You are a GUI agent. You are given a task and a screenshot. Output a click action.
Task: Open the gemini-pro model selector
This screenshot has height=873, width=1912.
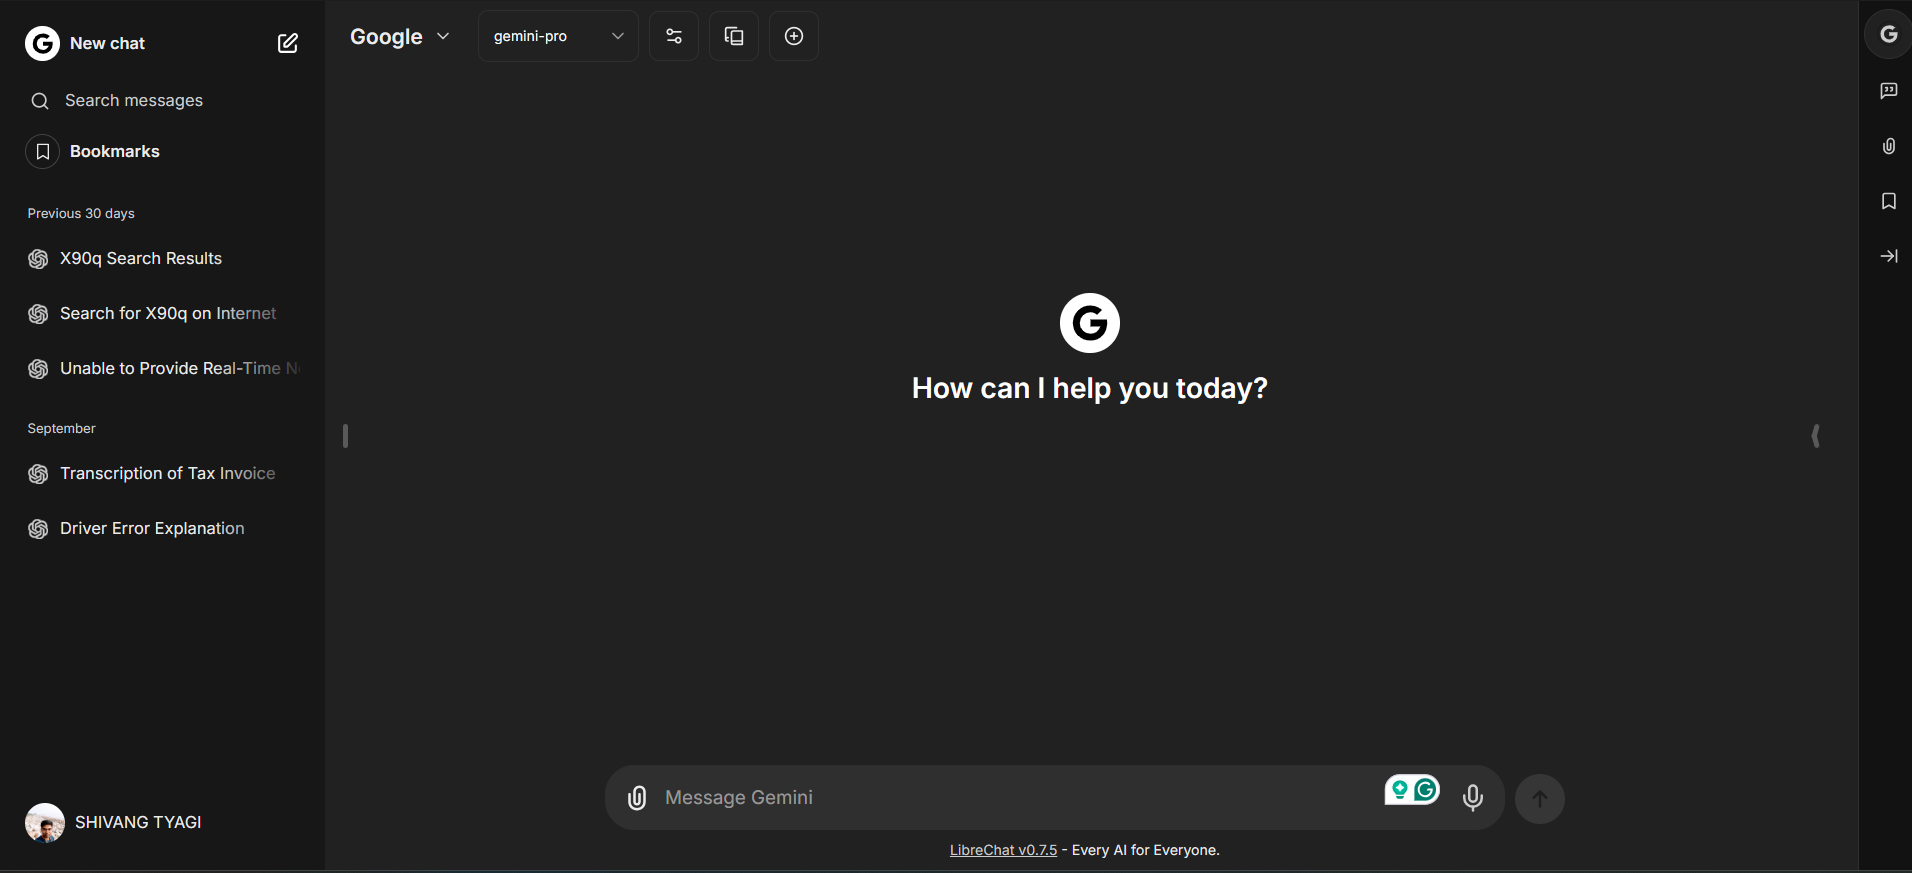[558, 36]
